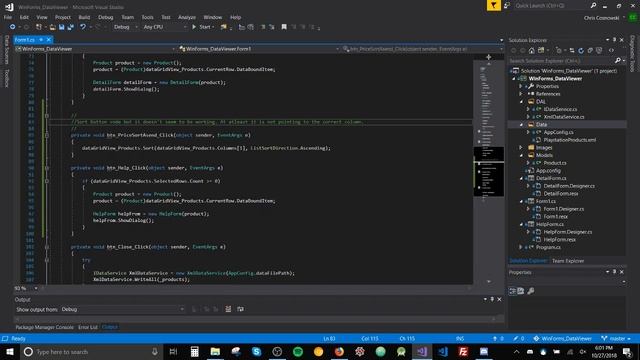Toggle the bookmark icon in the toolbar
Image resolution: width=640 pixels, height=360 pixels.
284,27
